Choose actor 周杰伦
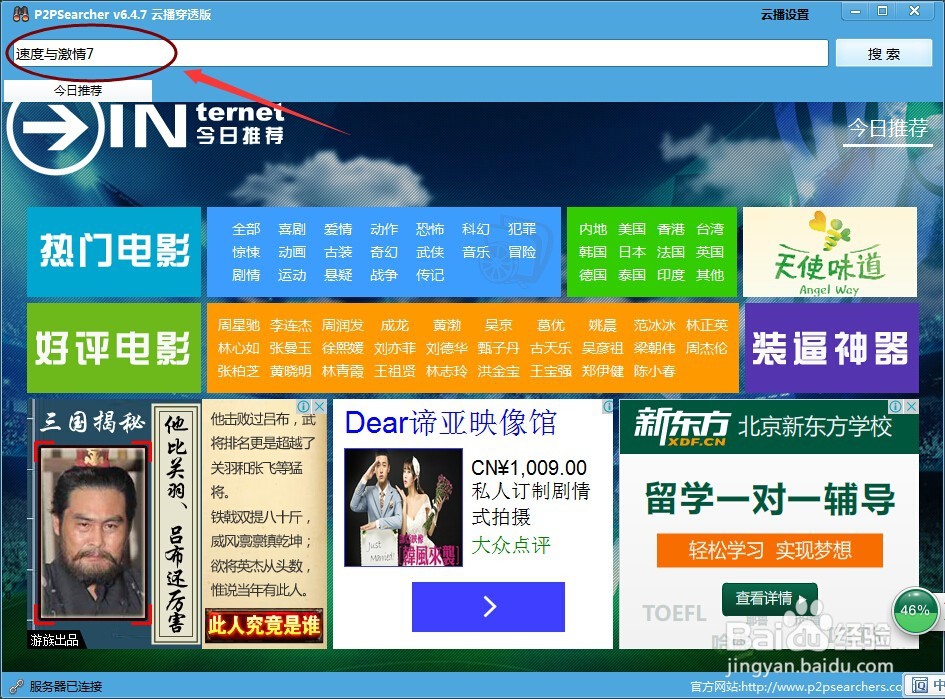The height and width of the screenshot is (699, 945). pos(706,348)
